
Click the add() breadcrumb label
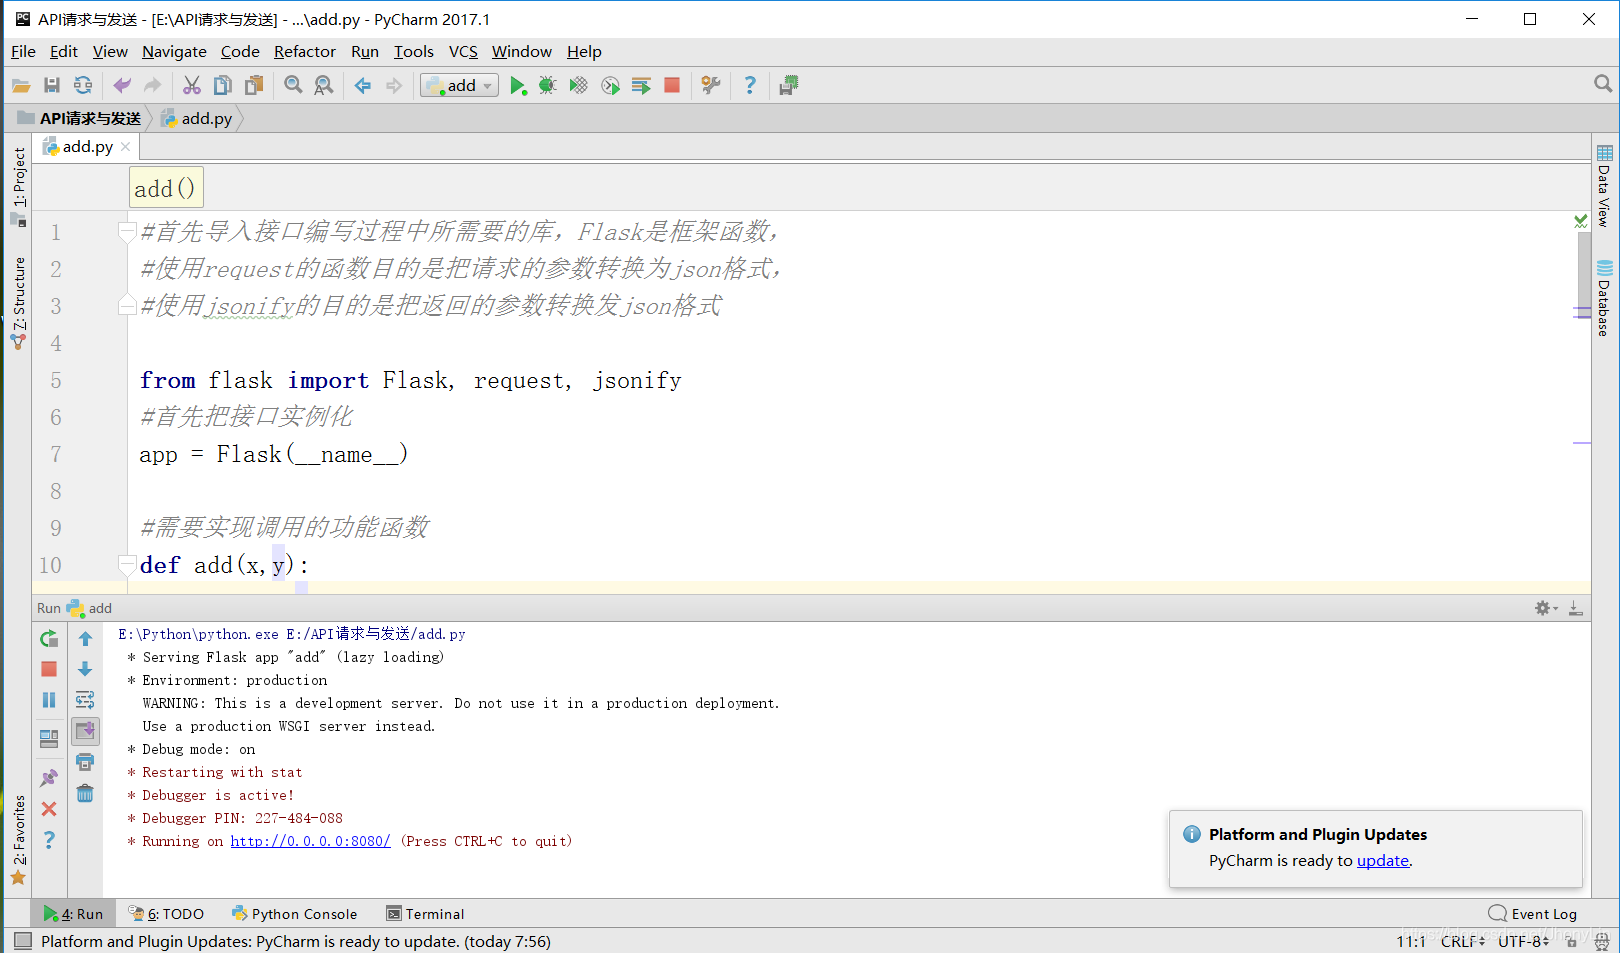click(166, 188)
